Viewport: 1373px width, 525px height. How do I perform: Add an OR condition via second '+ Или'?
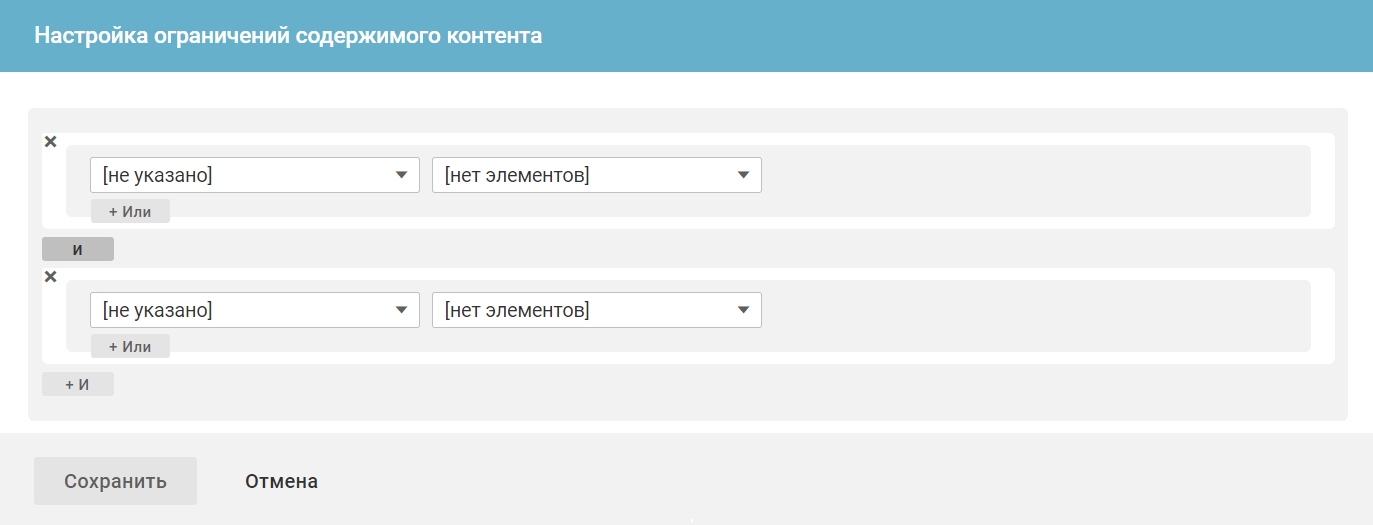(x=130, y=346)
